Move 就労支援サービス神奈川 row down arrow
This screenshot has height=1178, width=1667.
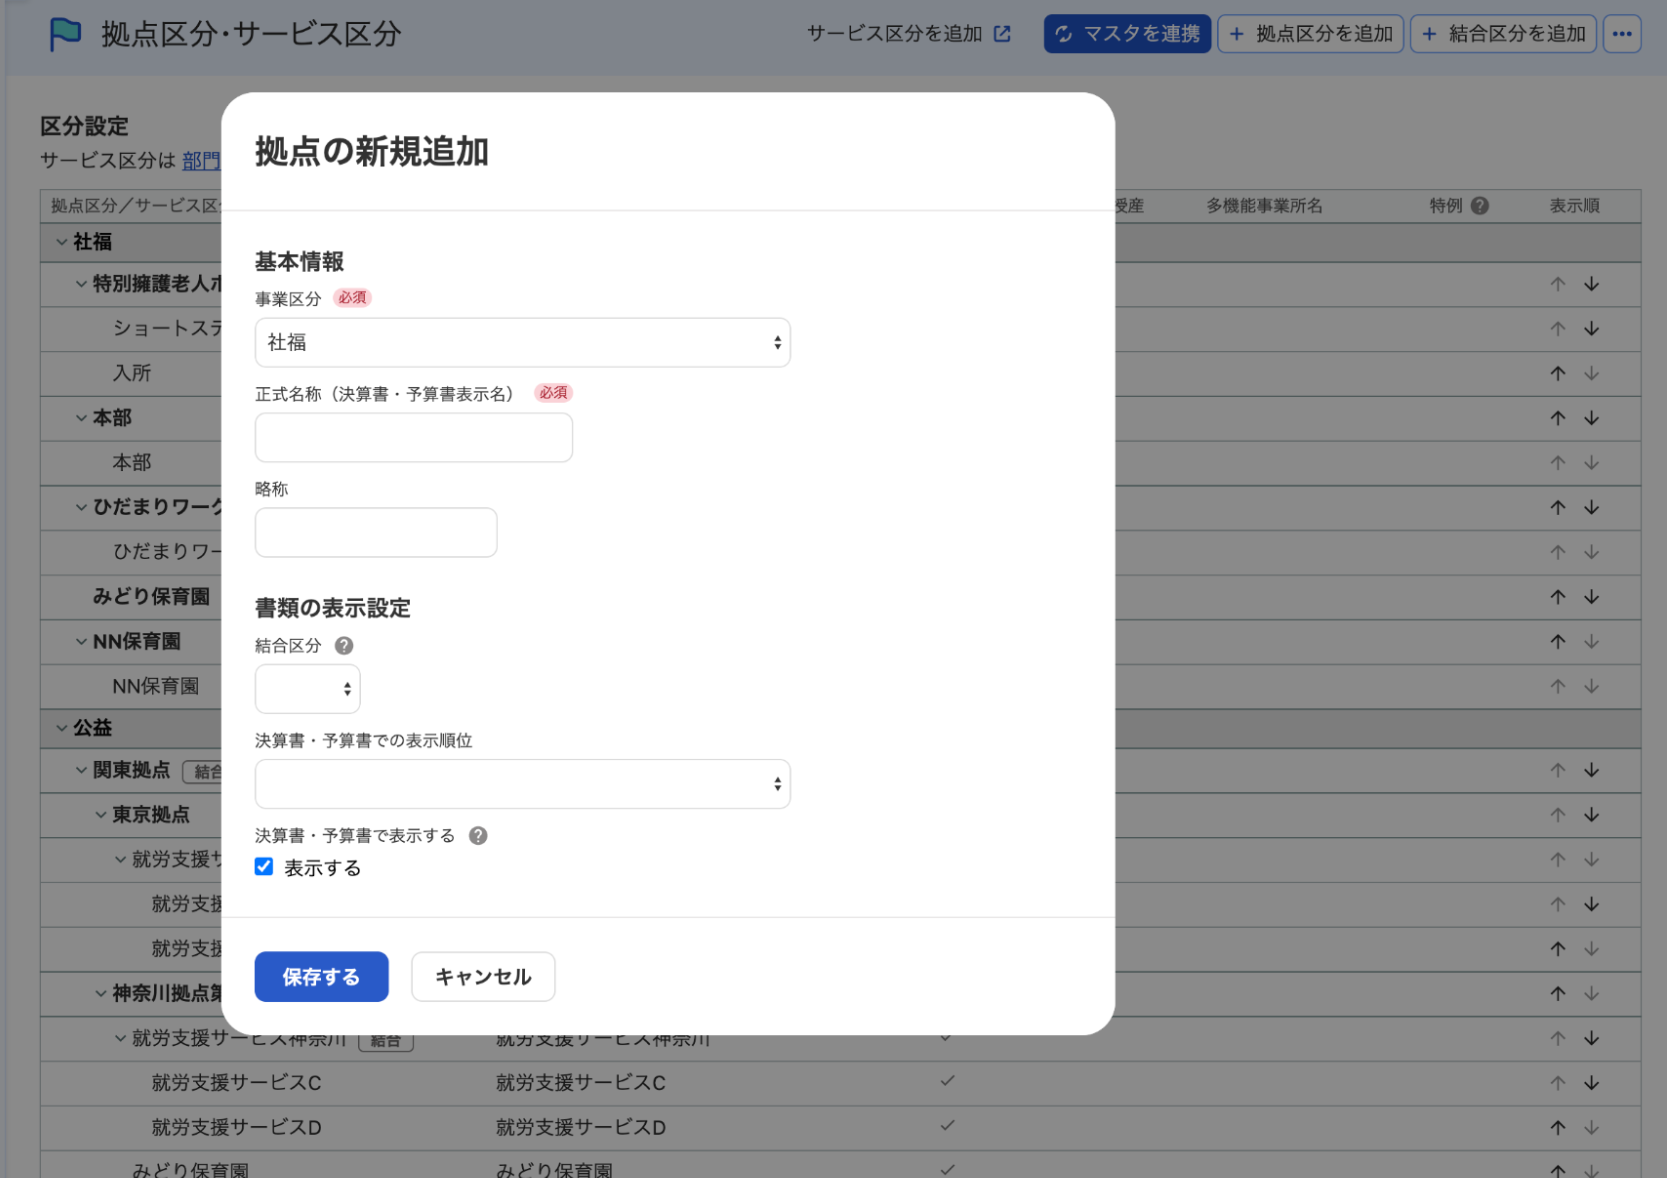(1592, 1039)
